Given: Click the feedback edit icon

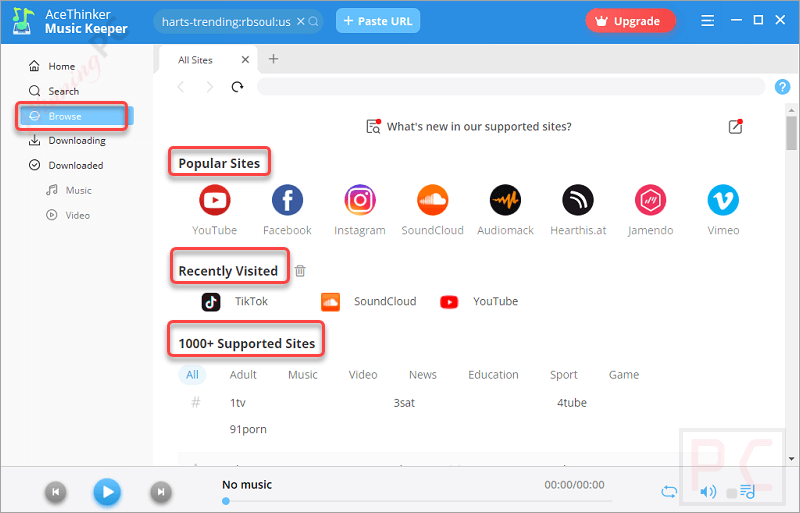Looking at the screenshot, I should point(735,127).
